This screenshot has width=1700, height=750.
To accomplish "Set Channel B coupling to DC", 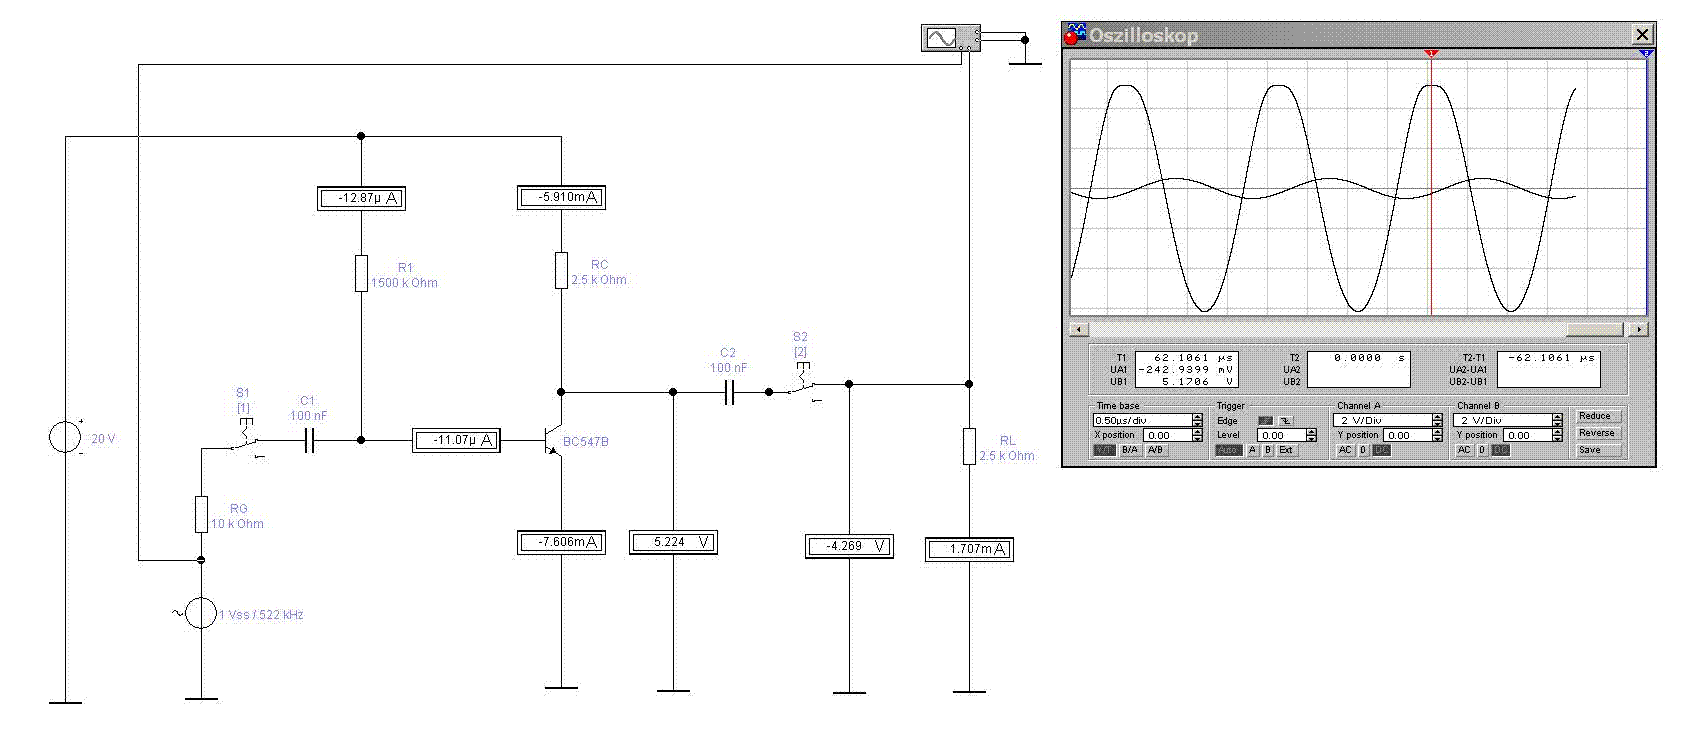I will (x=1501, y=450).
